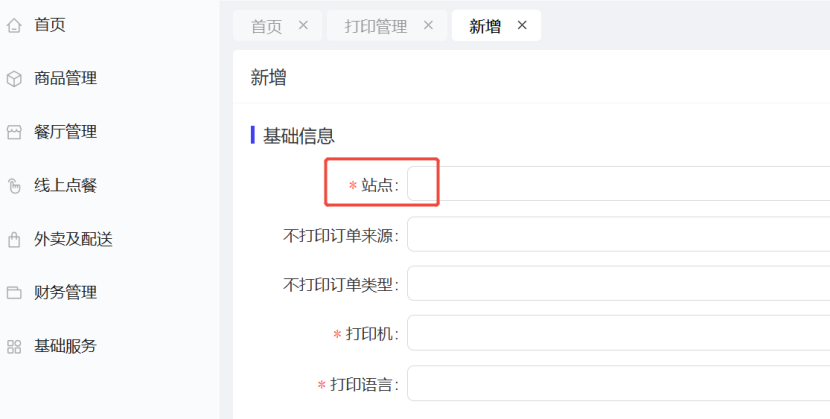This screenshot has height=419, width=830.
Task: Open 商品管理 in the sidebar
Action: 66,79
